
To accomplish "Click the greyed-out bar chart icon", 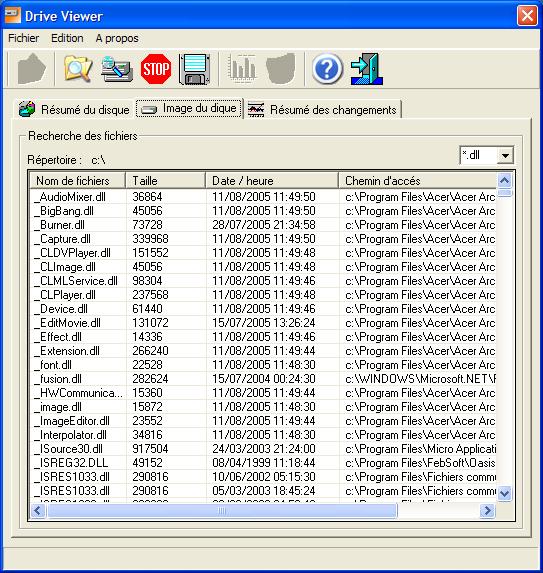I will pyautogui.click(x=242, y=68).
